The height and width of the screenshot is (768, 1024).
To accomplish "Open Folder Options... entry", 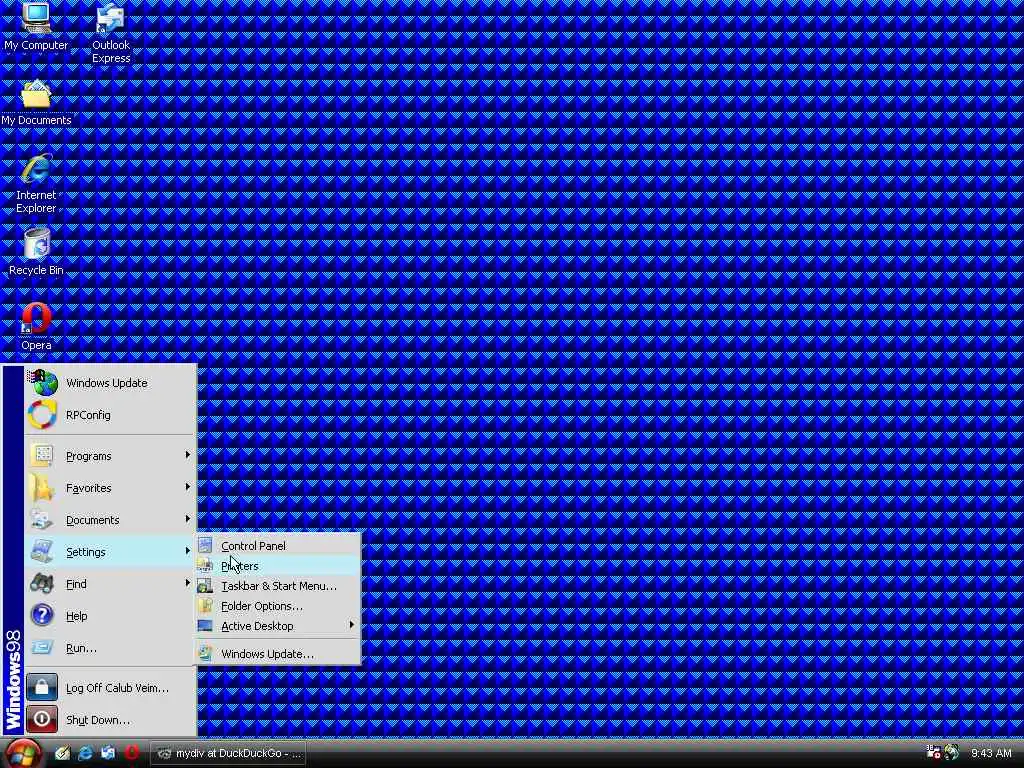I will click(x=278, y=606).
